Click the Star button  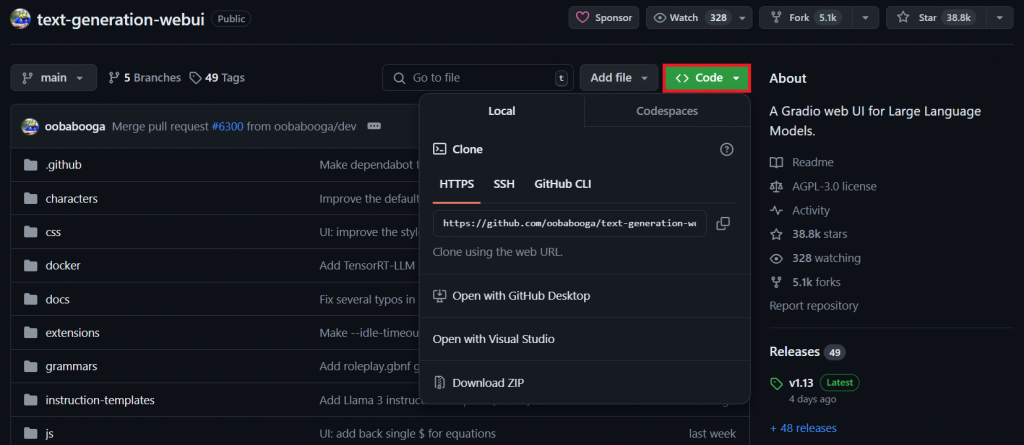(936, 18)
